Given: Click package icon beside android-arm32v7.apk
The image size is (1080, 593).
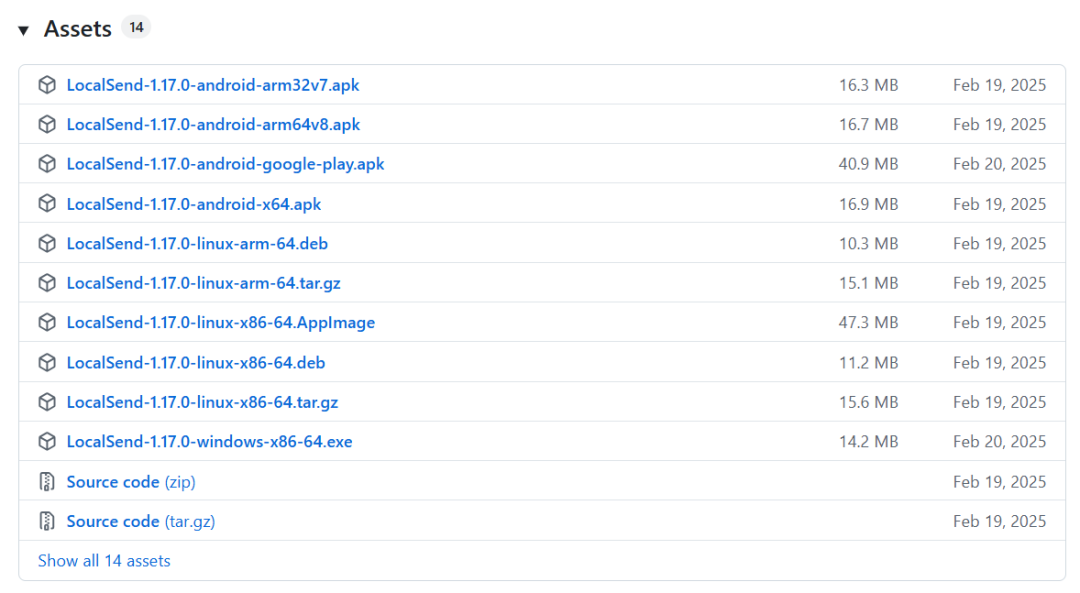Looking at the screenshot, I should (x=47, y=85).
